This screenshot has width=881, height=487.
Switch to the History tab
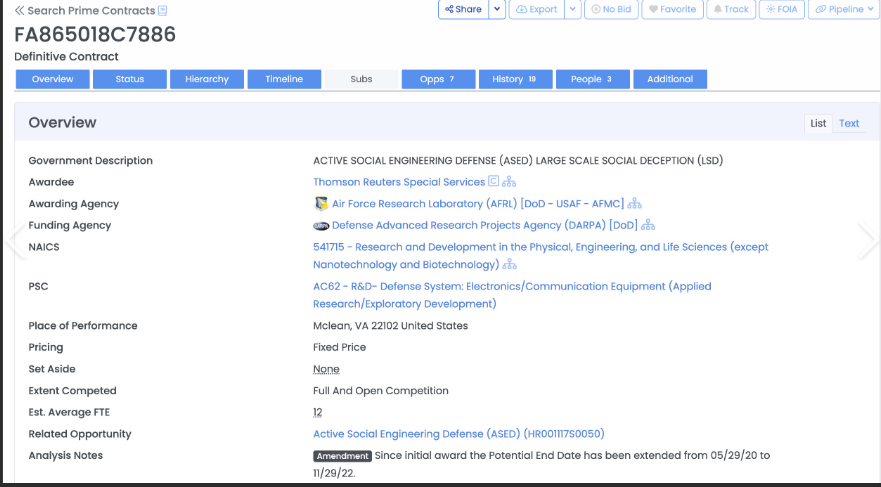tap(514, 79)
